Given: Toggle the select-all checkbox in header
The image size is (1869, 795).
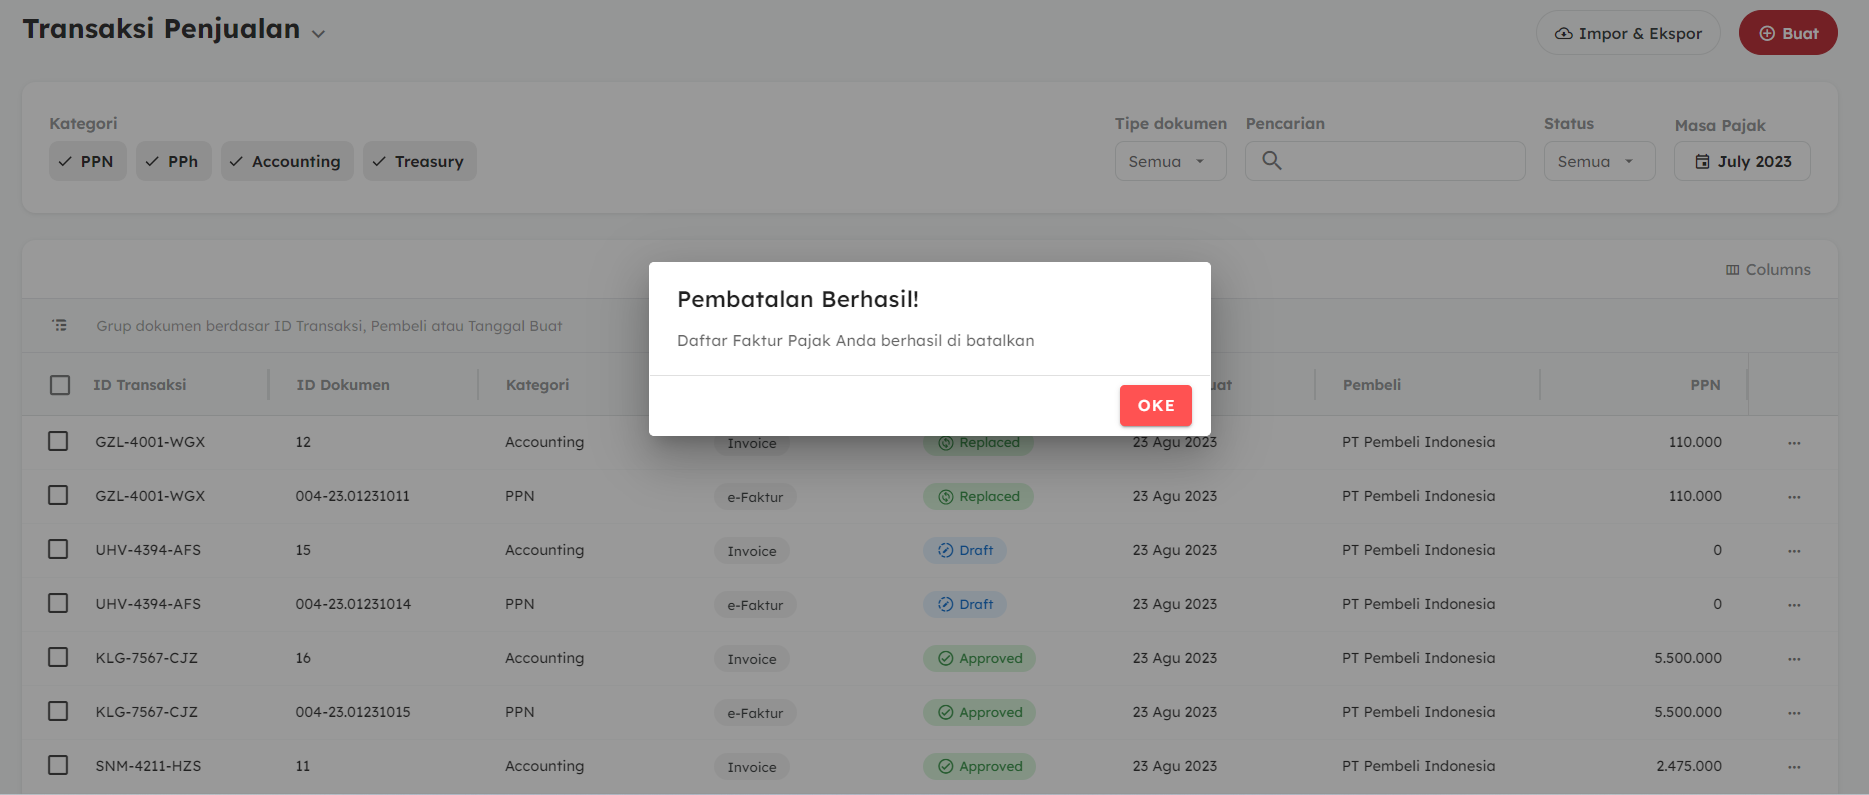Looking at the screenshot, I should click(60, 385).
